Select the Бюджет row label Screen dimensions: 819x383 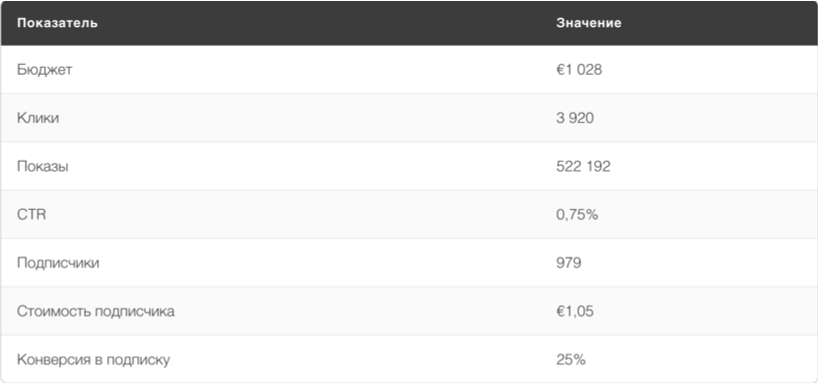[x=44, y=70]
